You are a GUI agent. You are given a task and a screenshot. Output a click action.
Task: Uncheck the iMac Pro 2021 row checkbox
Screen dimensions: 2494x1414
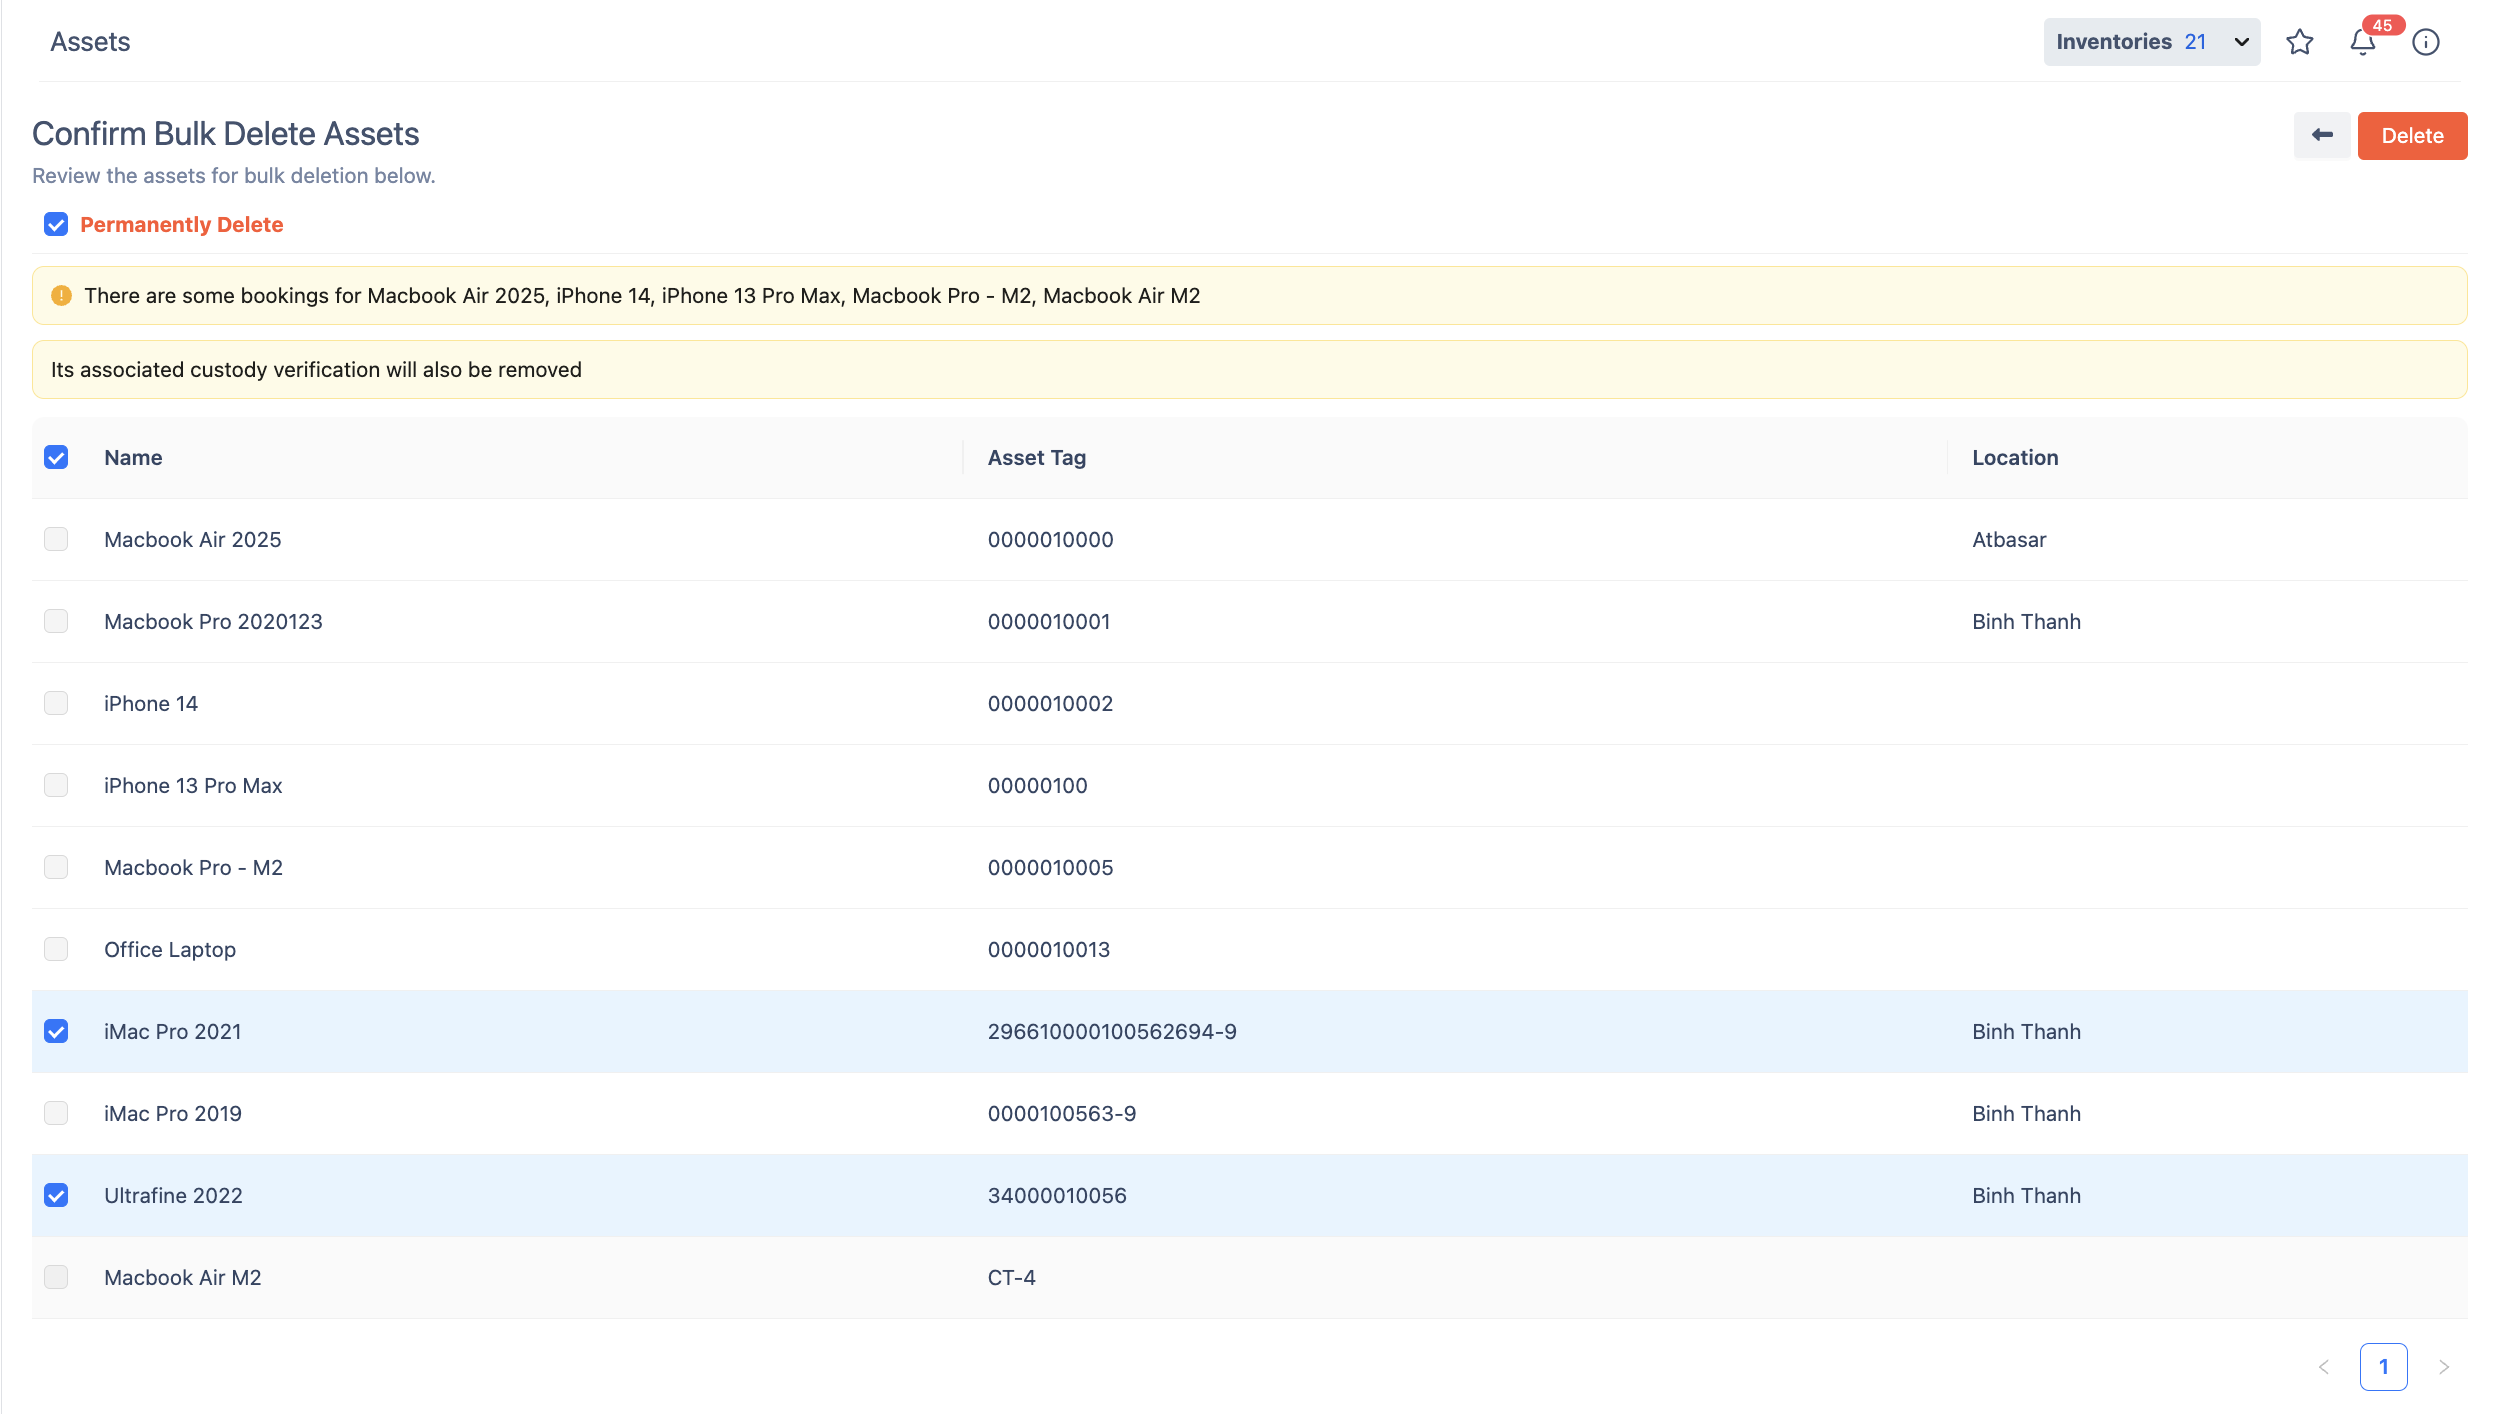pos(56,1032)
